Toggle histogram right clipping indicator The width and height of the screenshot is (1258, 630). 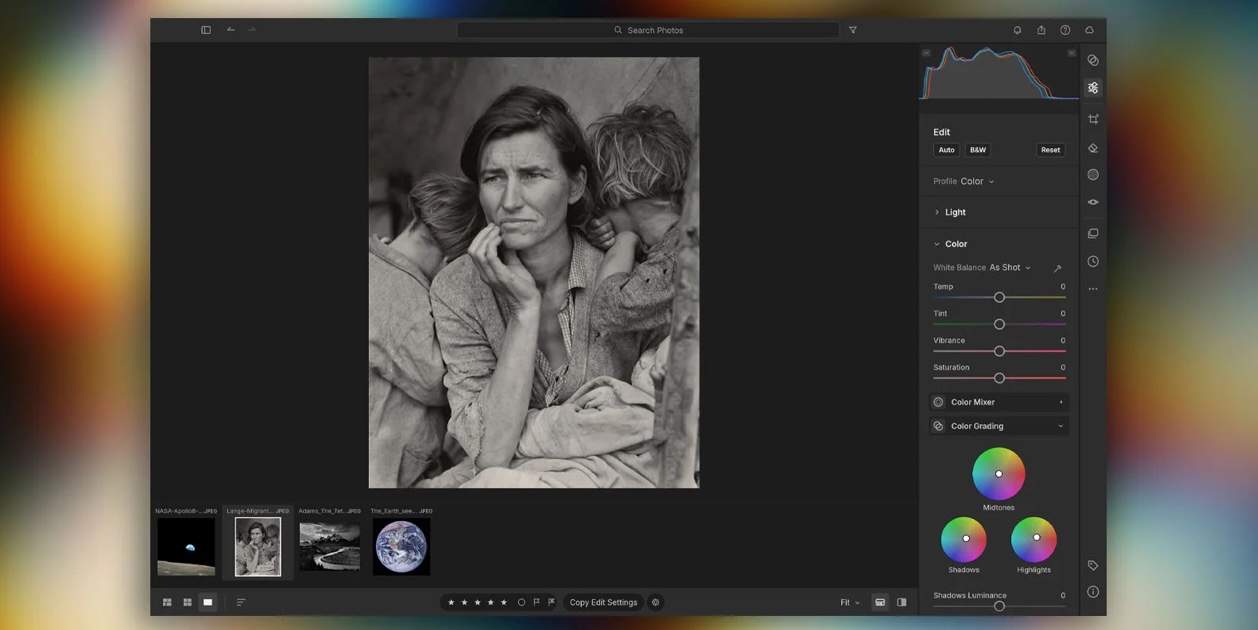tap(1072, 53)
